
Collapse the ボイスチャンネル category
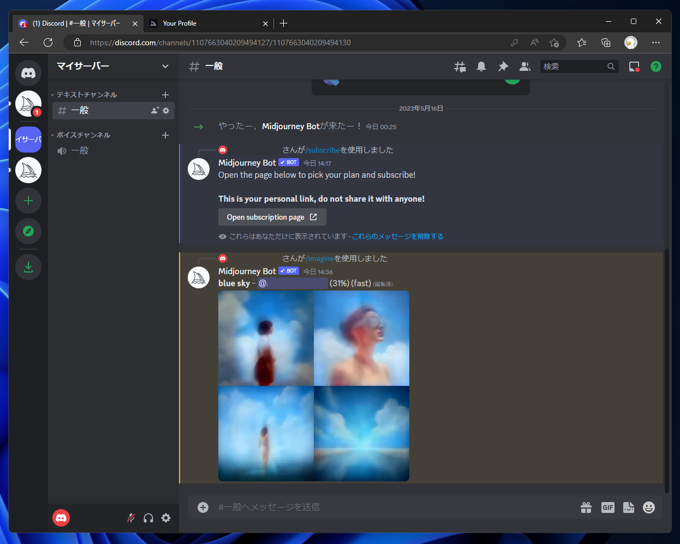click(x=81, y=135)
